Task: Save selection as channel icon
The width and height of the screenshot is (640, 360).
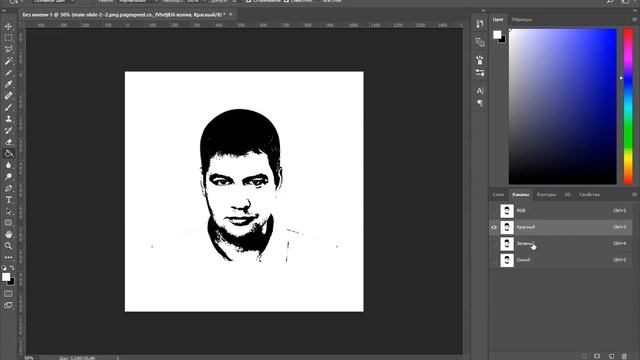Action: (x=597, y=356)
